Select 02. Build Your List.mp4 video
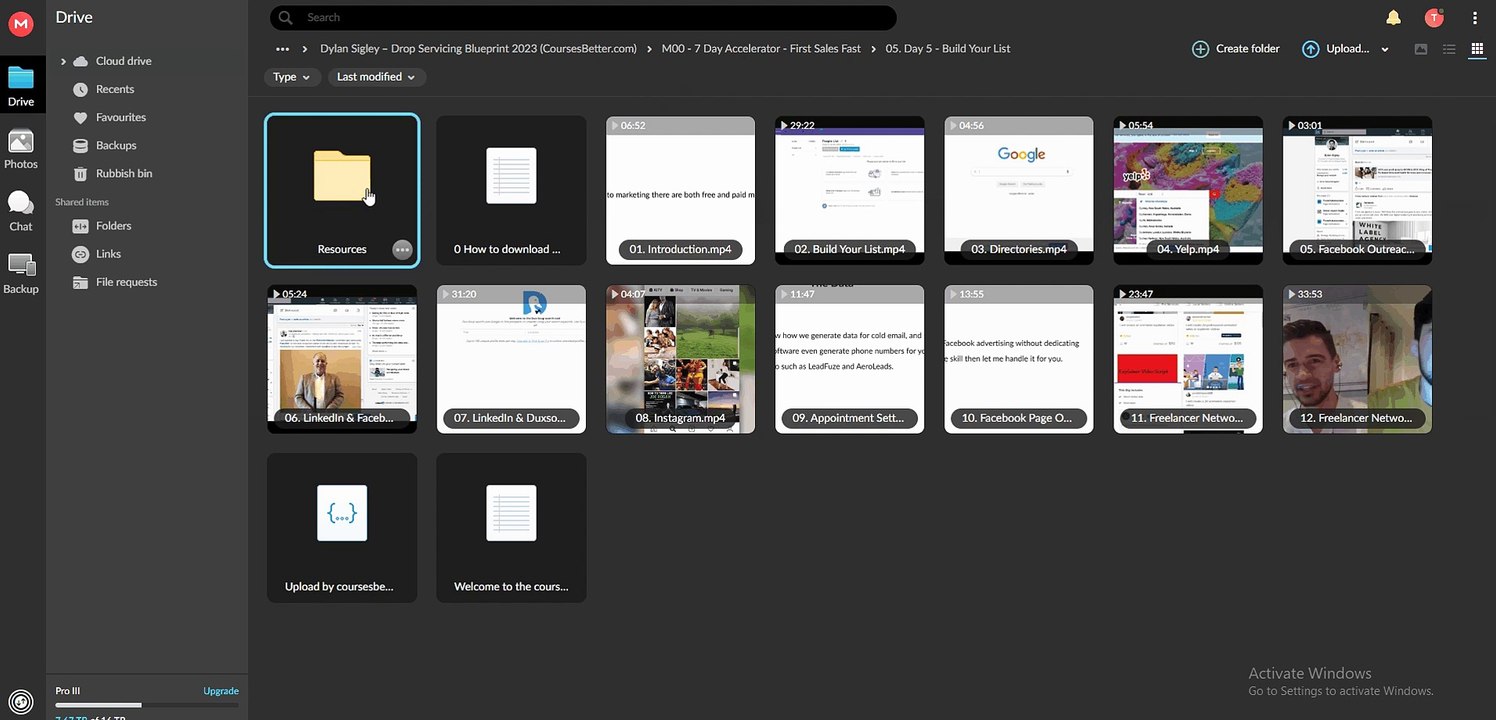This screenshot has height=720, width=1496. [x=850, y=191]
